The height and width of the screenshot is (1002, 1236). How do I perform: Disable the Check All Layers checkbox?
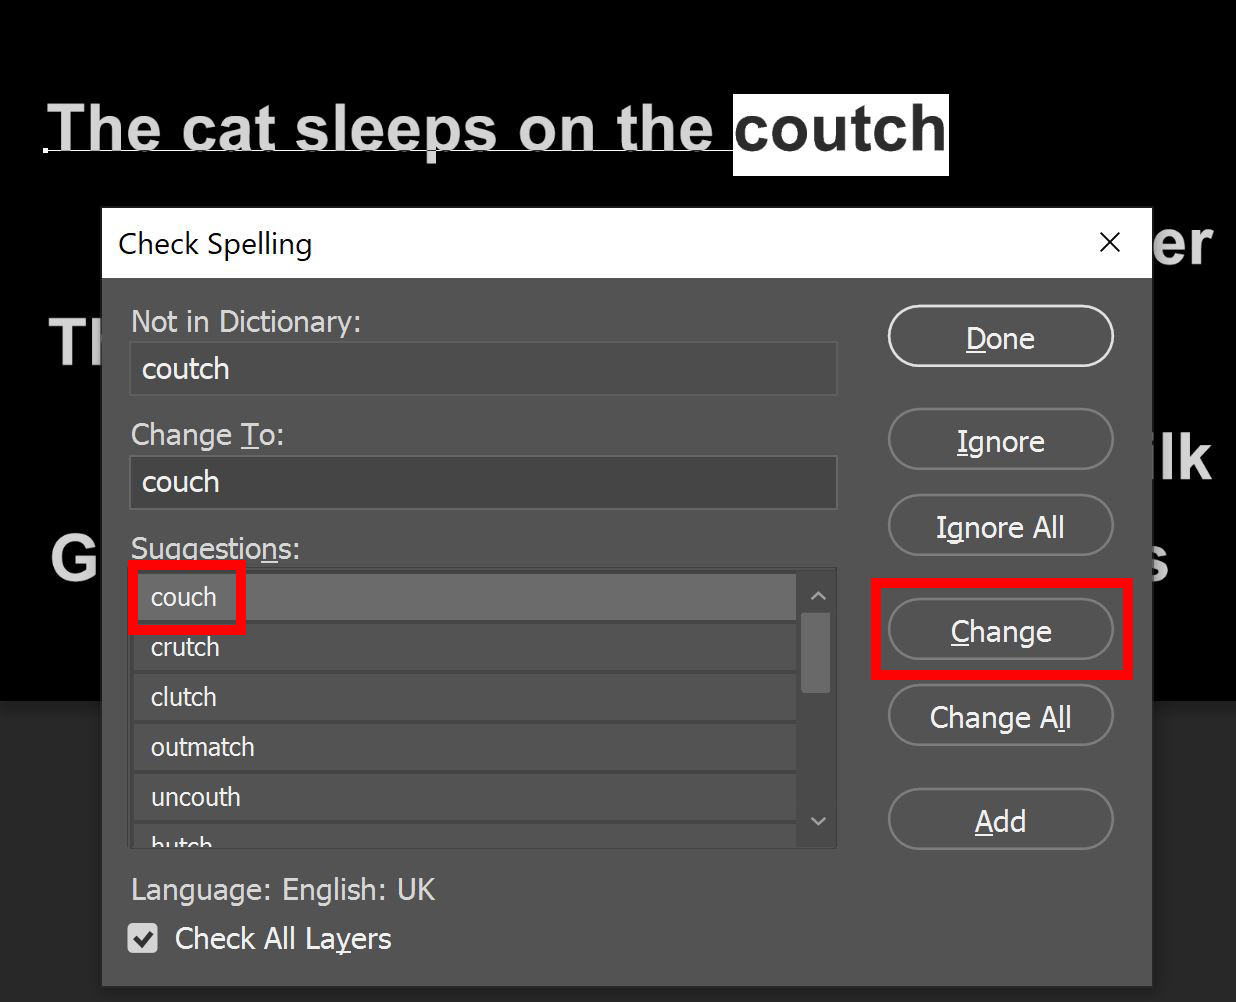(x=143, y=938)
